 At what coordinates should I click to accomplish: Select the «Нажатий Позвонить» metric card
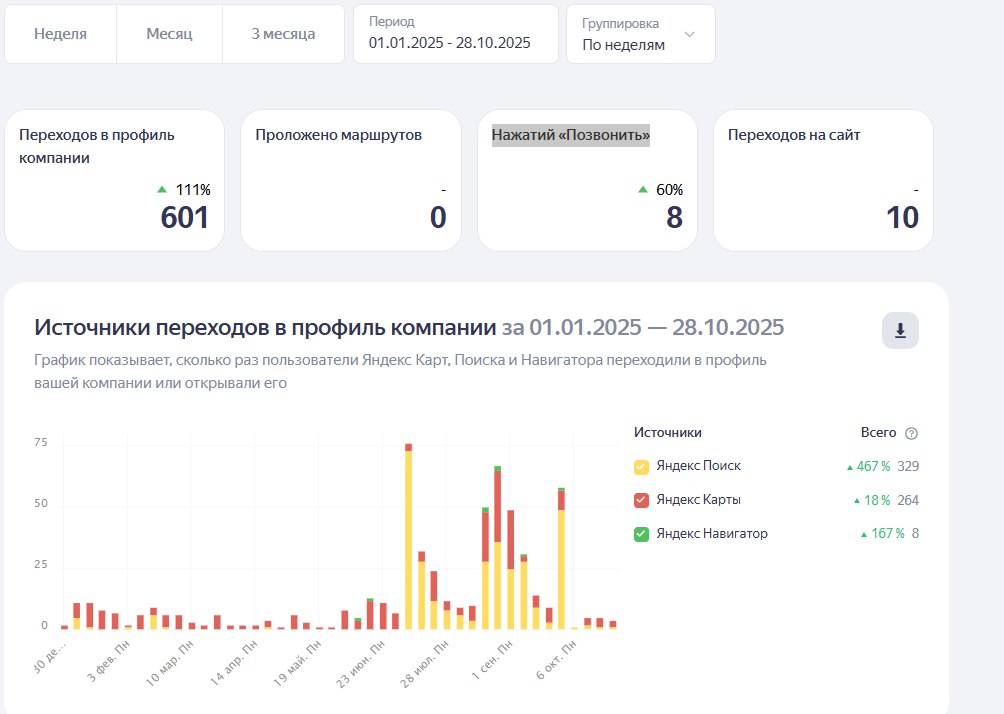[587, 180]
